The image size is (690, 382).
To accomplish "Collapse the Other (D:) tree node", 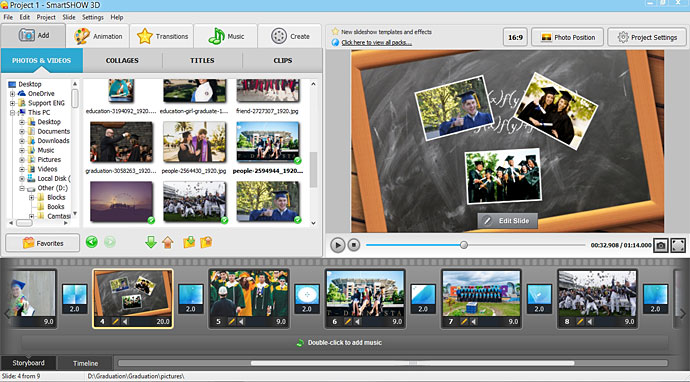I will (x=22, y=188).
